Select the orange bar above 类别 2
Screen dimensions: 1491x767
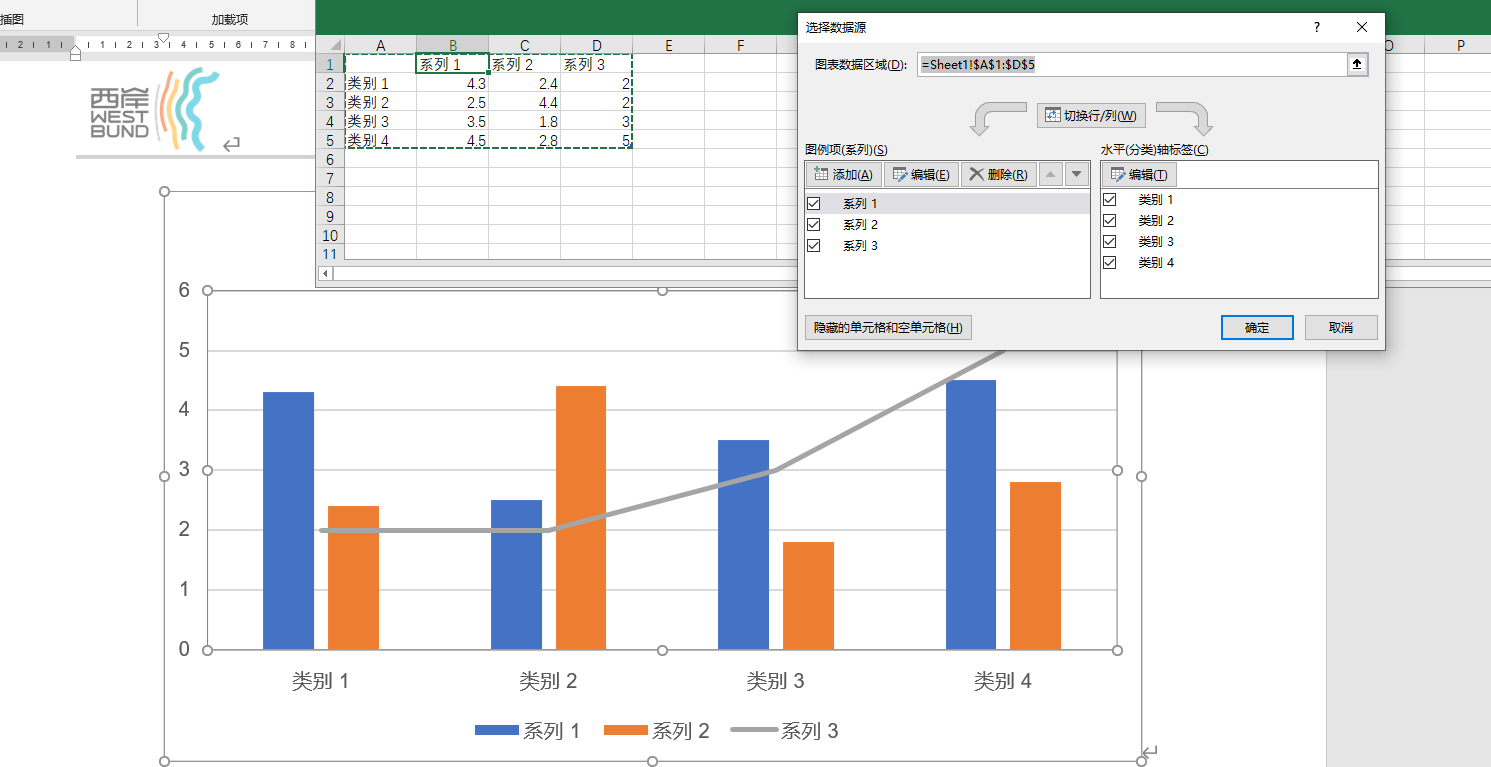581,518
